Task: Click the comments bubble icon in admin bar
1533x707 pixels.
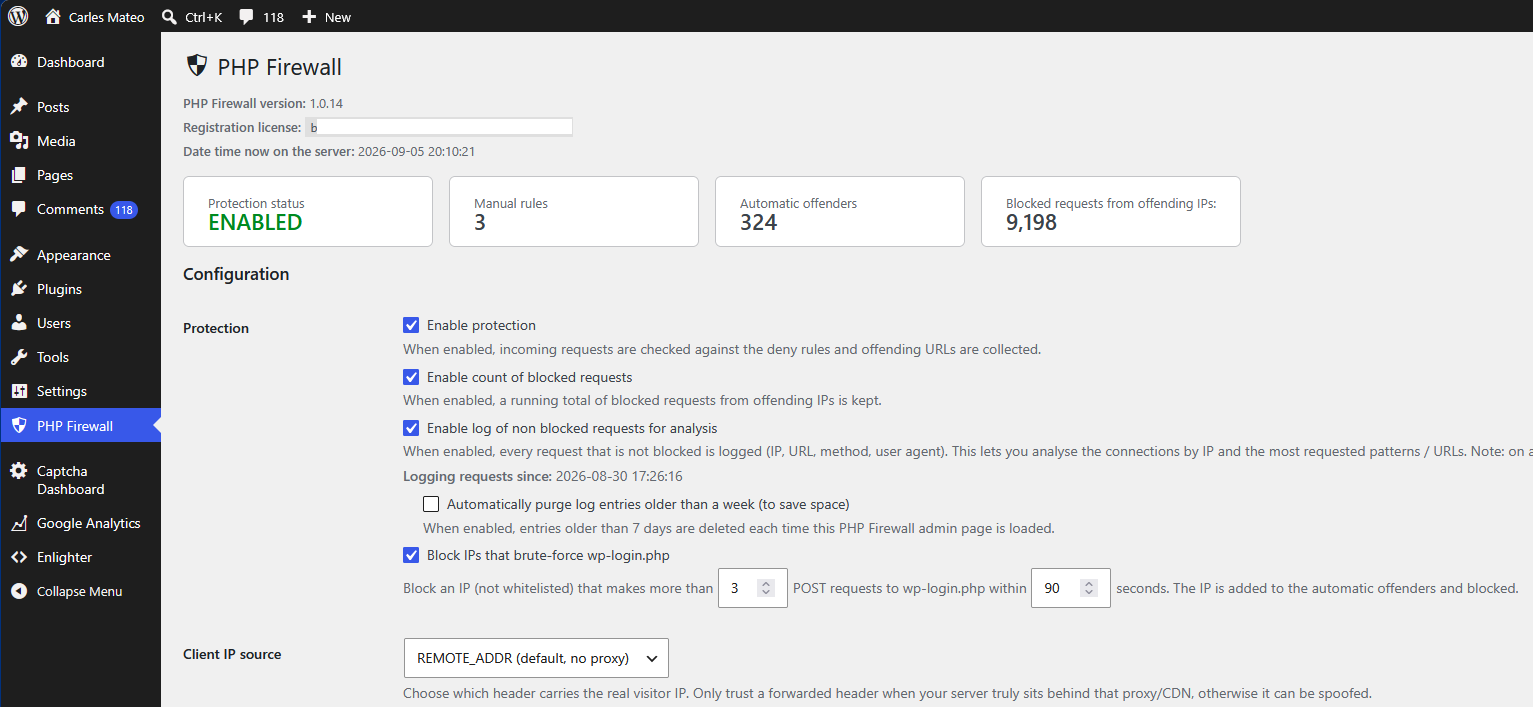Action: coord(246,16)
